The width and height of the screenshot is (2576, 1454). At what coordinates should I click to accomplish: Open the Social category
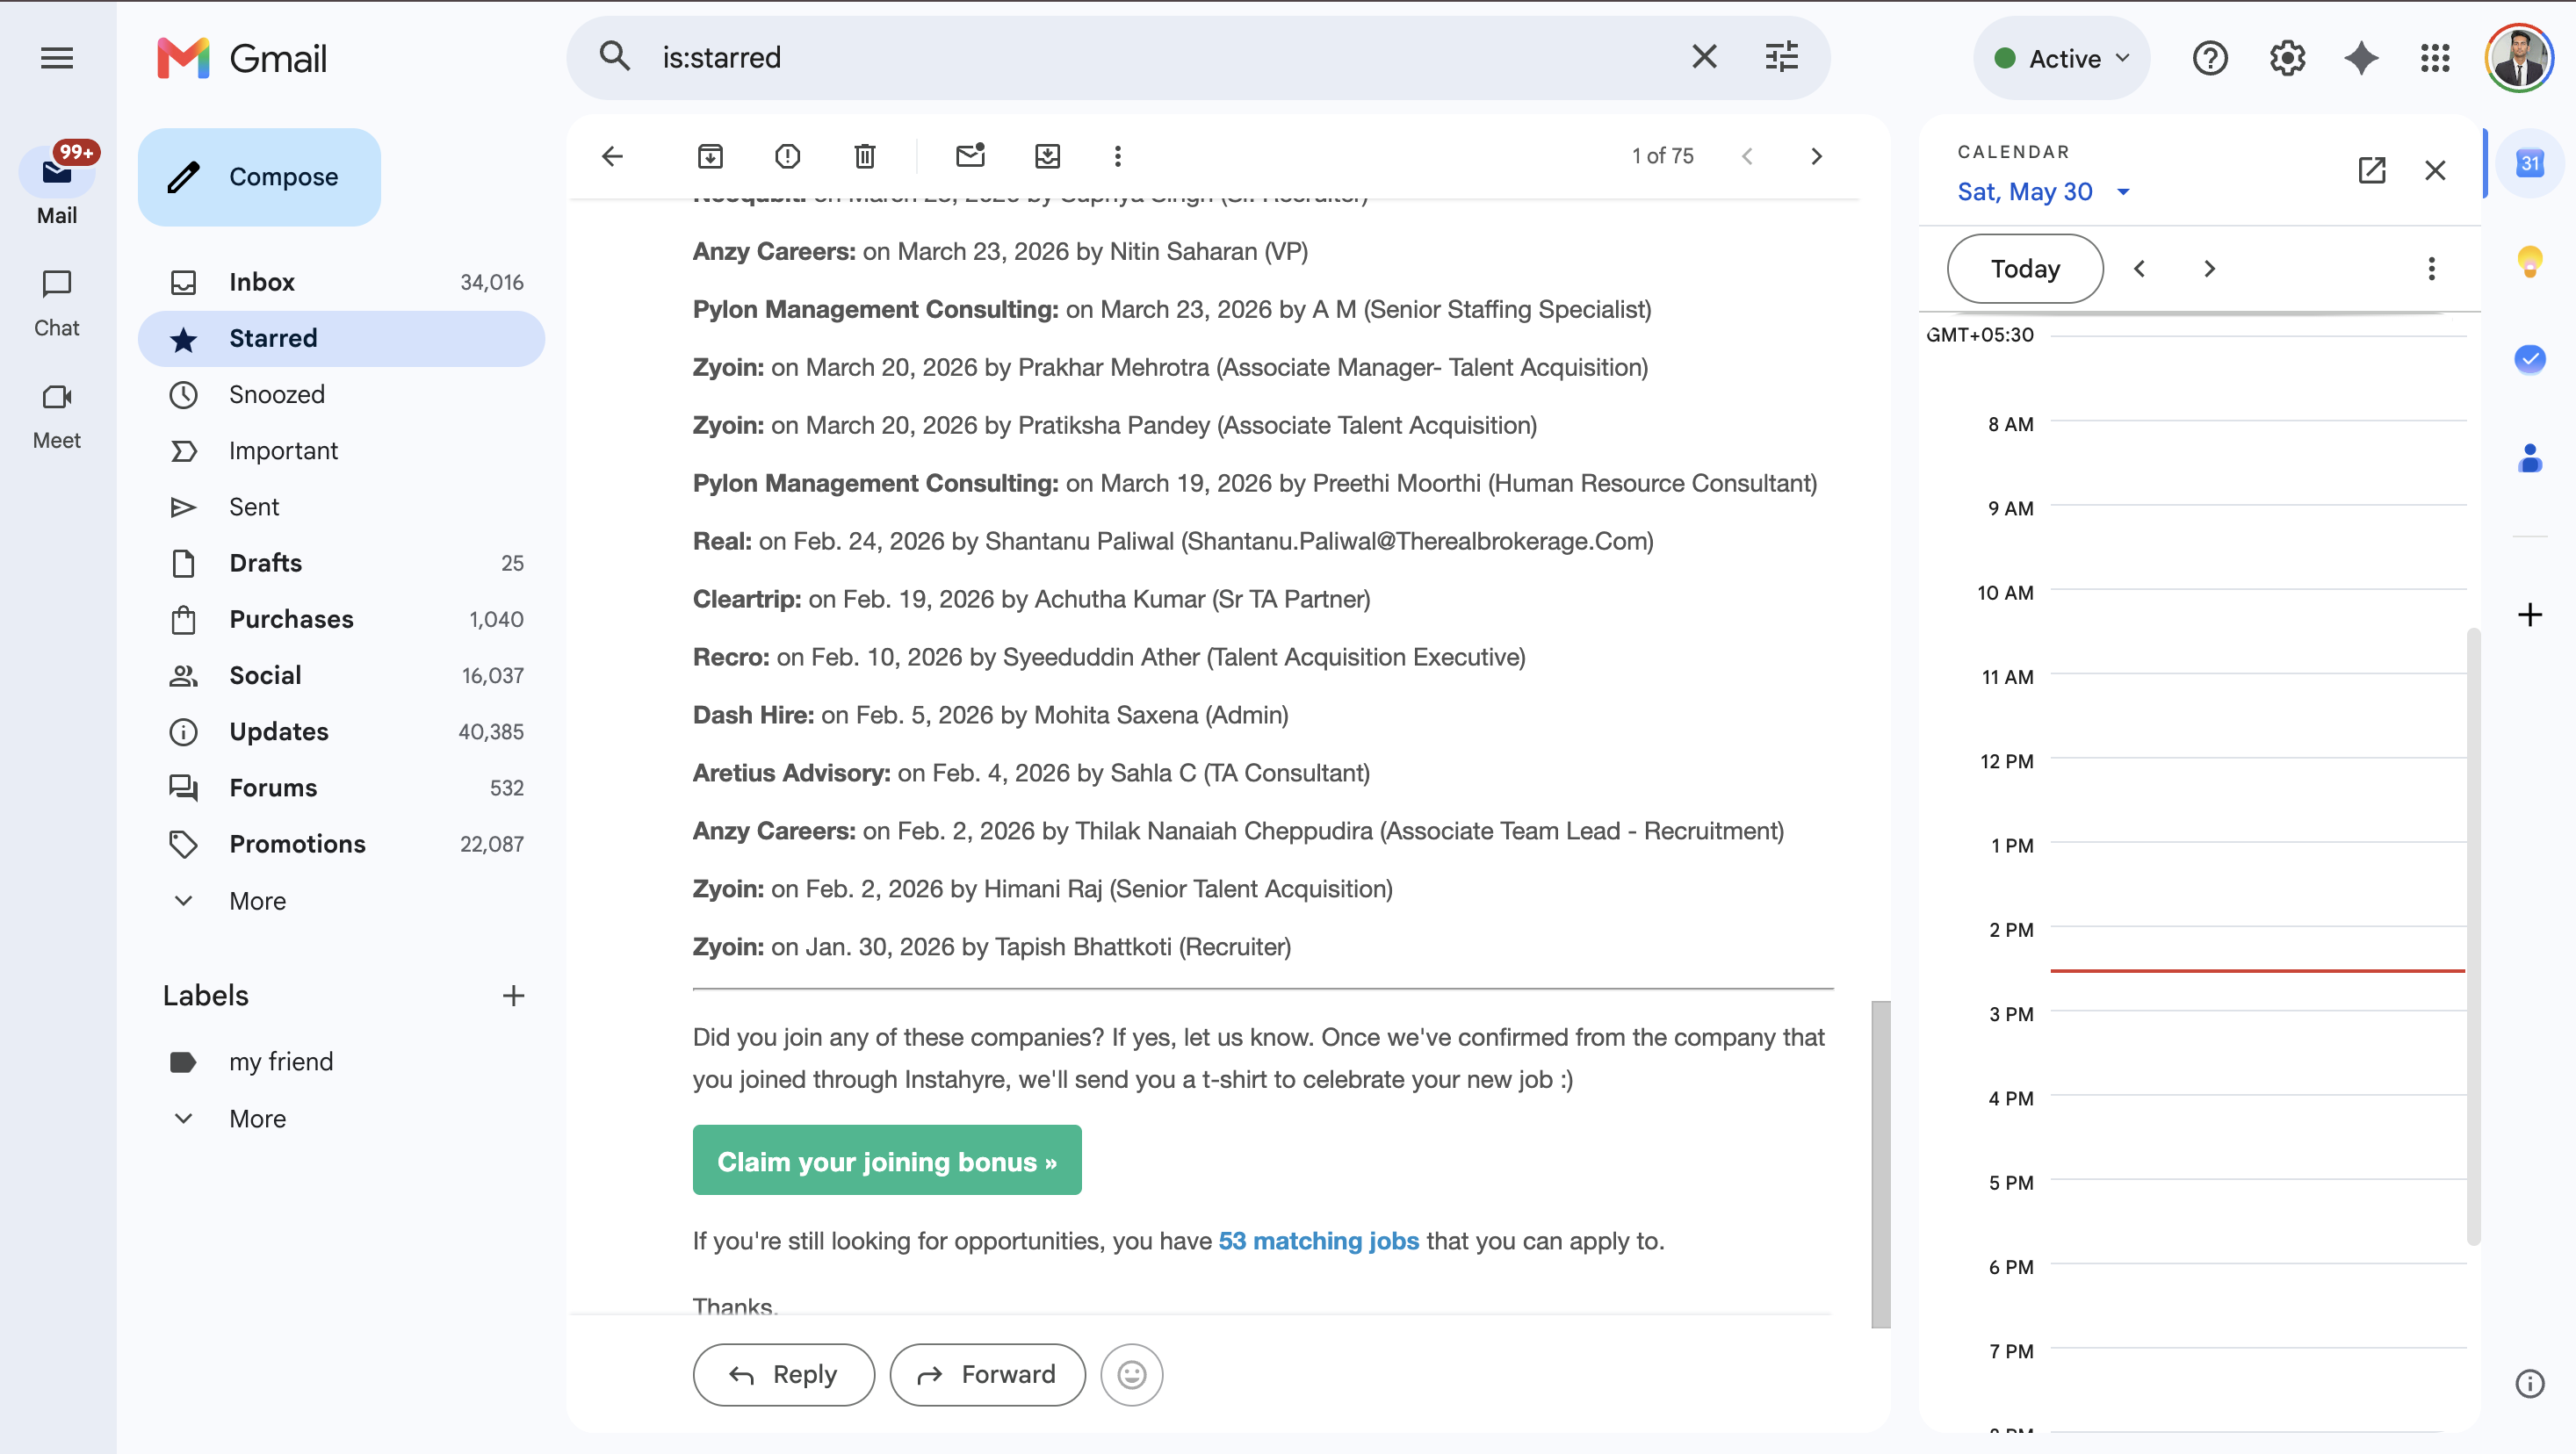click(x=342, y=675)
